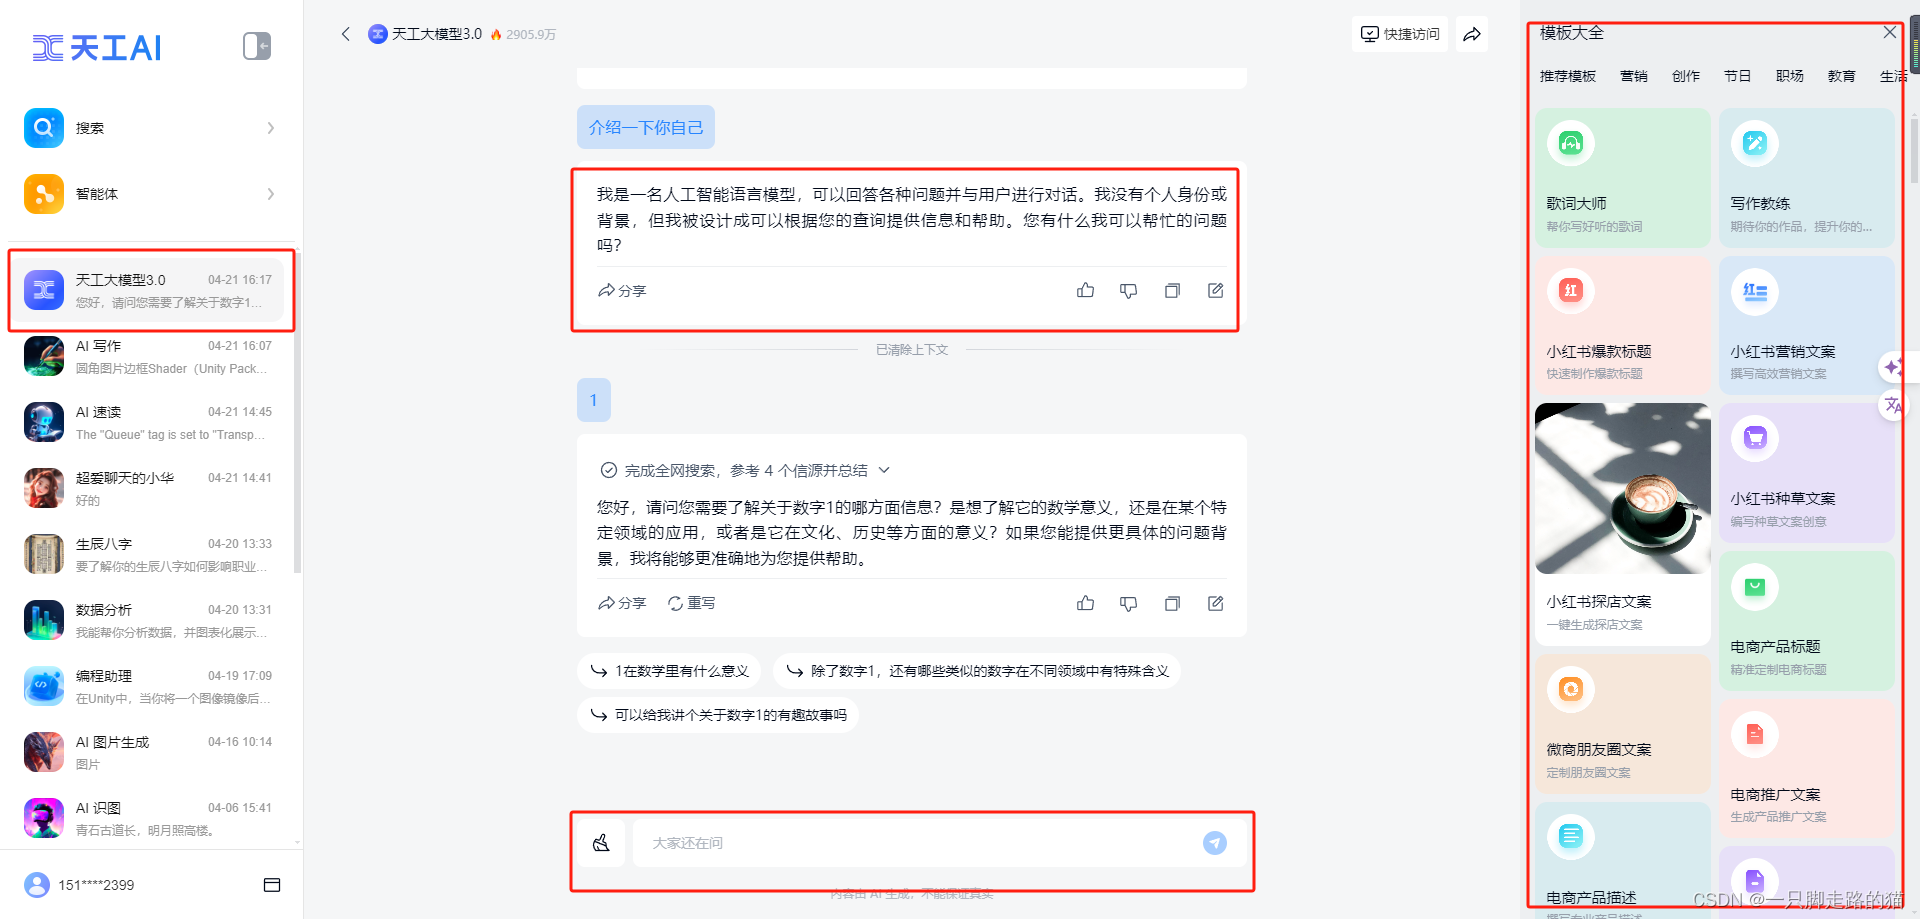Collapse the sidebar with the panel icon
Image resolution: width=1920 pixels, height=919 pixels.
pos(257,46)
